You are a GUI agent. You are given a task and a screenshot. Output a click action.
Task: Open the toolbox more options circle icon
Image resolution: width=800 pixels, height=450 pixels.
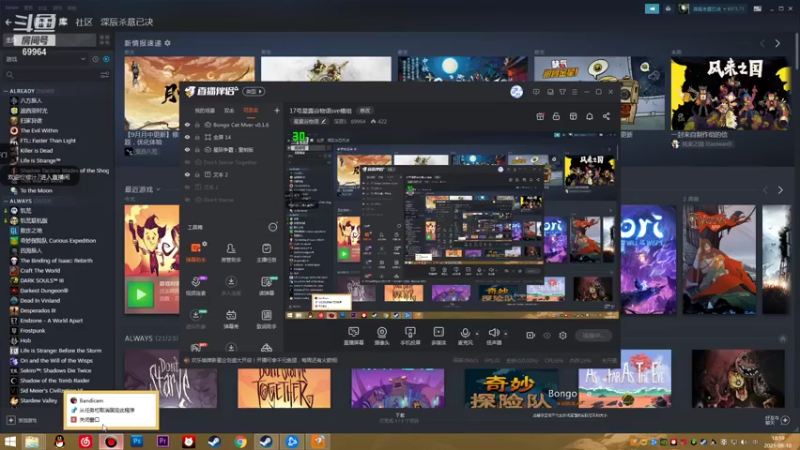[x=273, y=227]
